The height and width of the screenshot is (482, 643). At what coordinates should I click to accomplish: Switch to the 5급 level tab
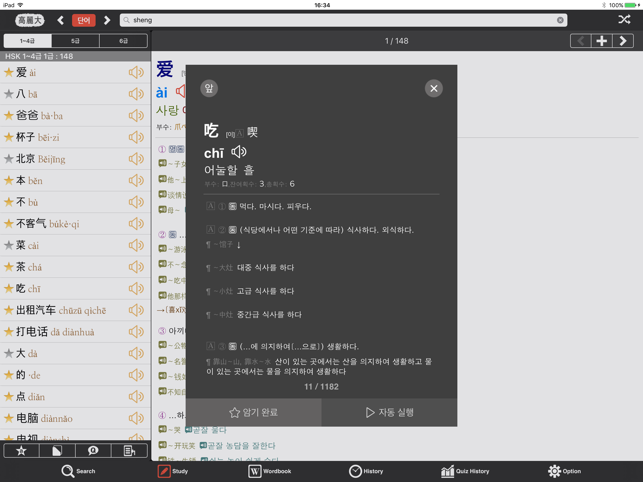click(x=76, y=41)
